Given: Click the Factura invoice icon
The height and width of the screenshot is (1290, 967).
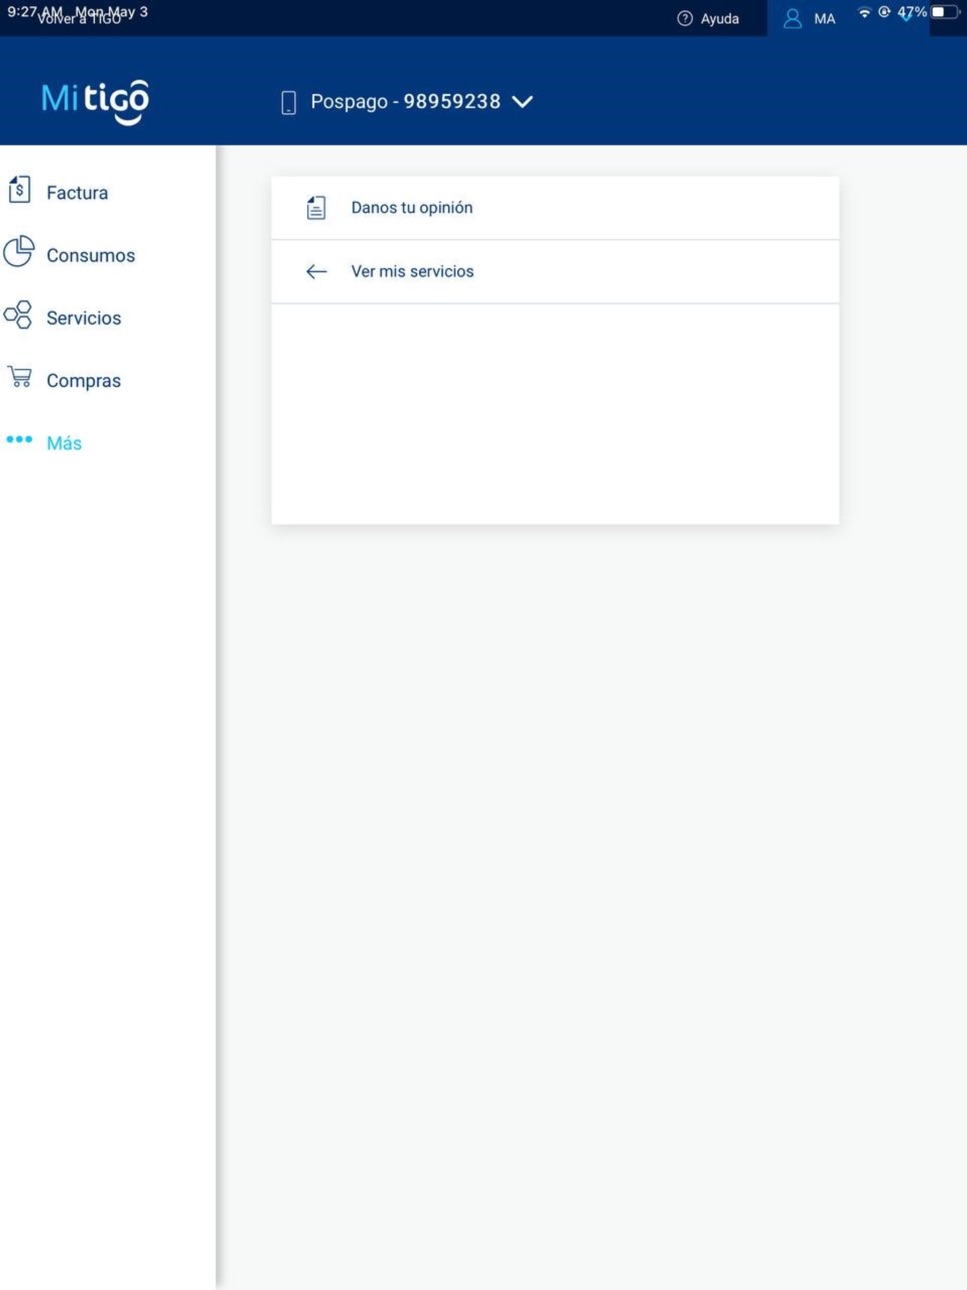Looking at the screenshot, I should 19,190.
